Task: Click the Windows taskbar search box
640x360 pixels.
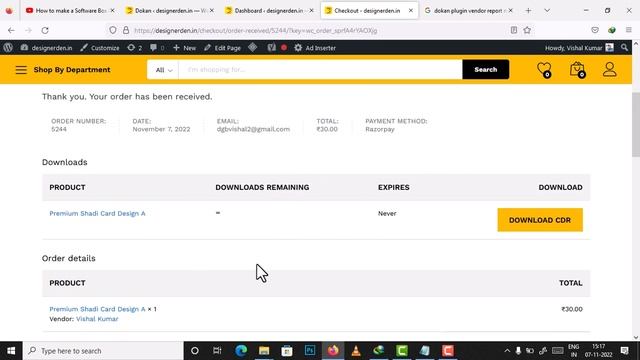Action: [103, 351]
